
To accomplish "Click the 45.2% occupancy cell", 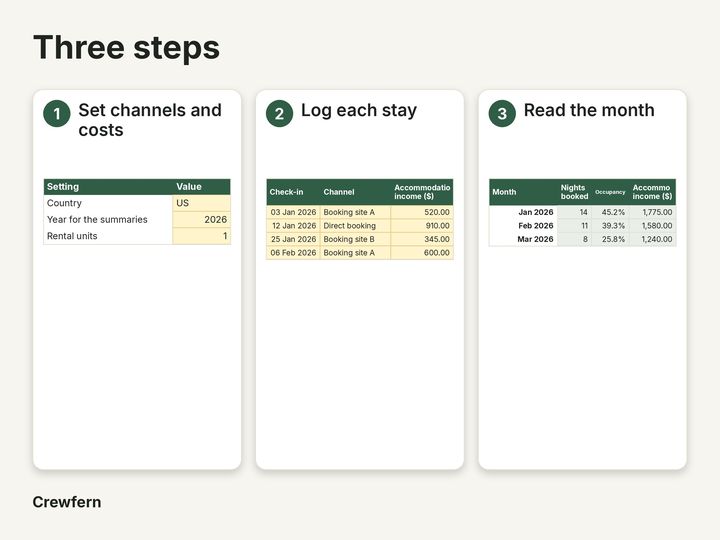I will [610, 212].
